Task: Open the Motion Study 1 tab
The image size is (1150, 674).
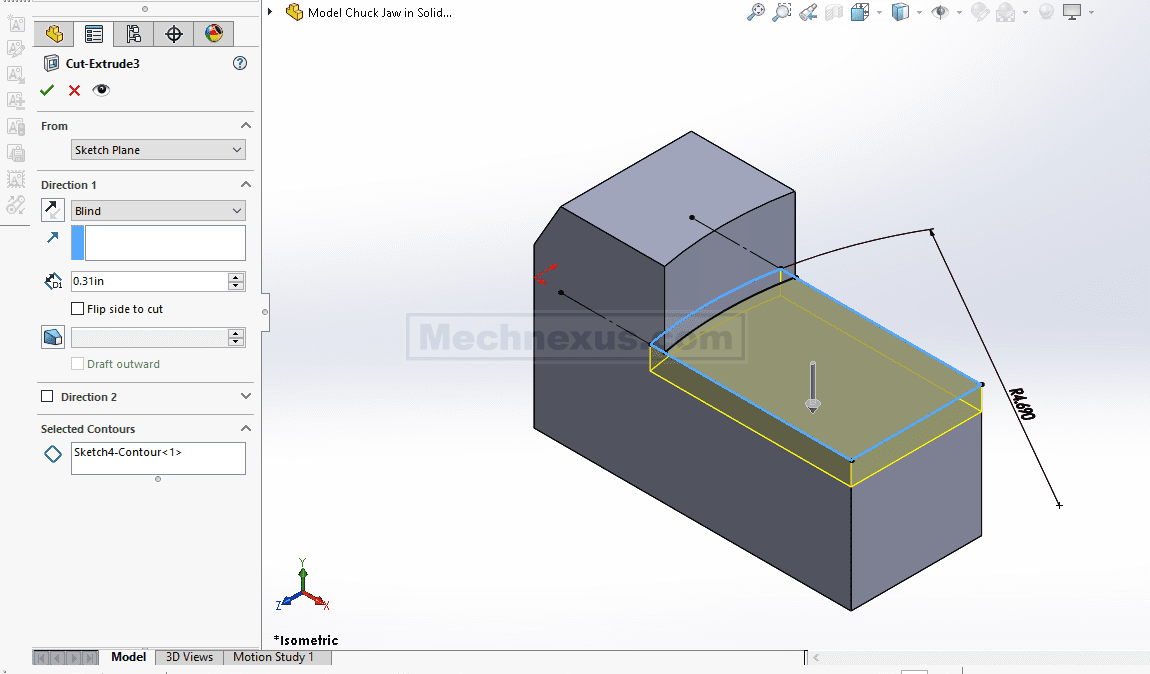Action: click(x=273, y=657)
